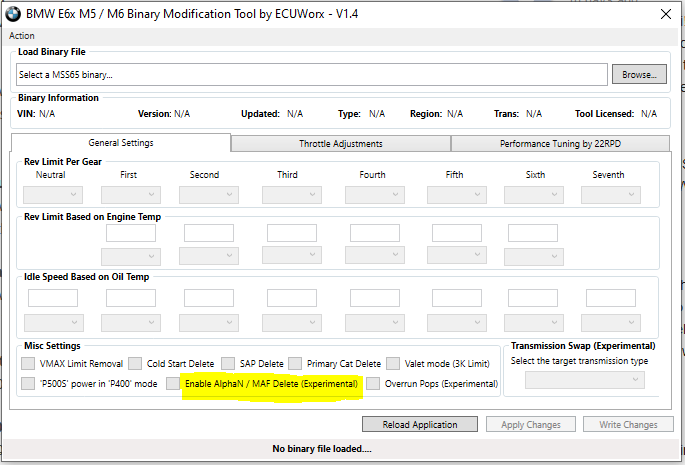This screenshot has width=685, height=465.
Task: Click the 'Tool Licensed:' label
Action: [x=604, y=114]
